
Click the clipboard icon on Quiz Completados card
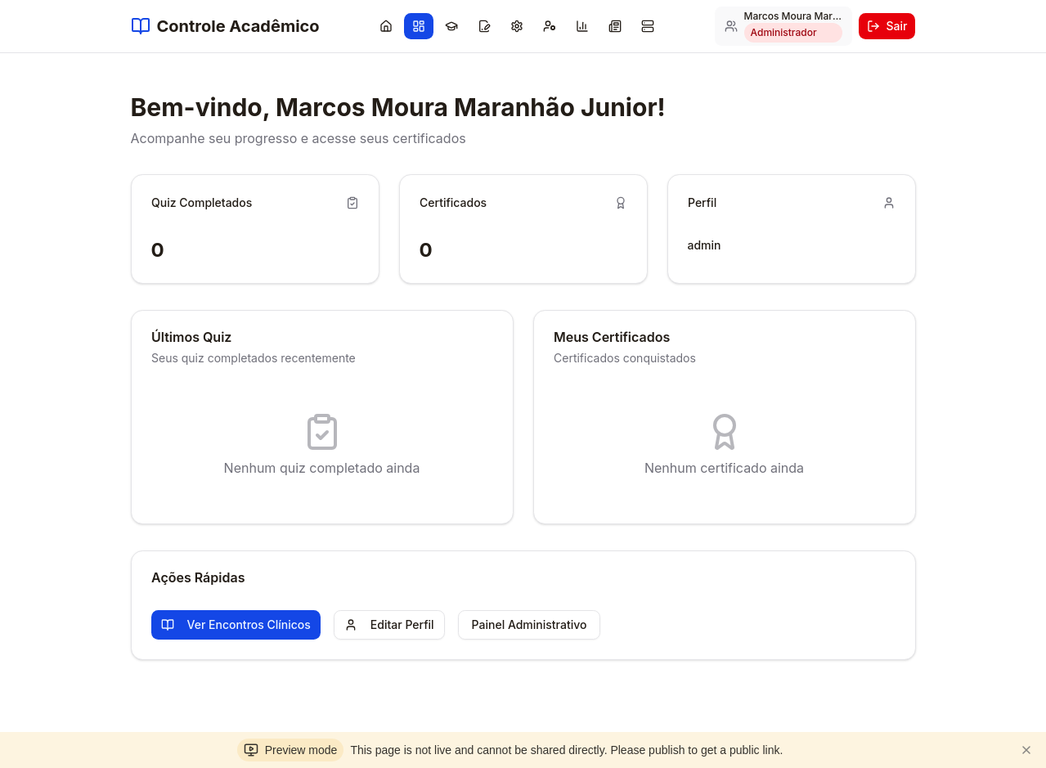coord(352,202)
